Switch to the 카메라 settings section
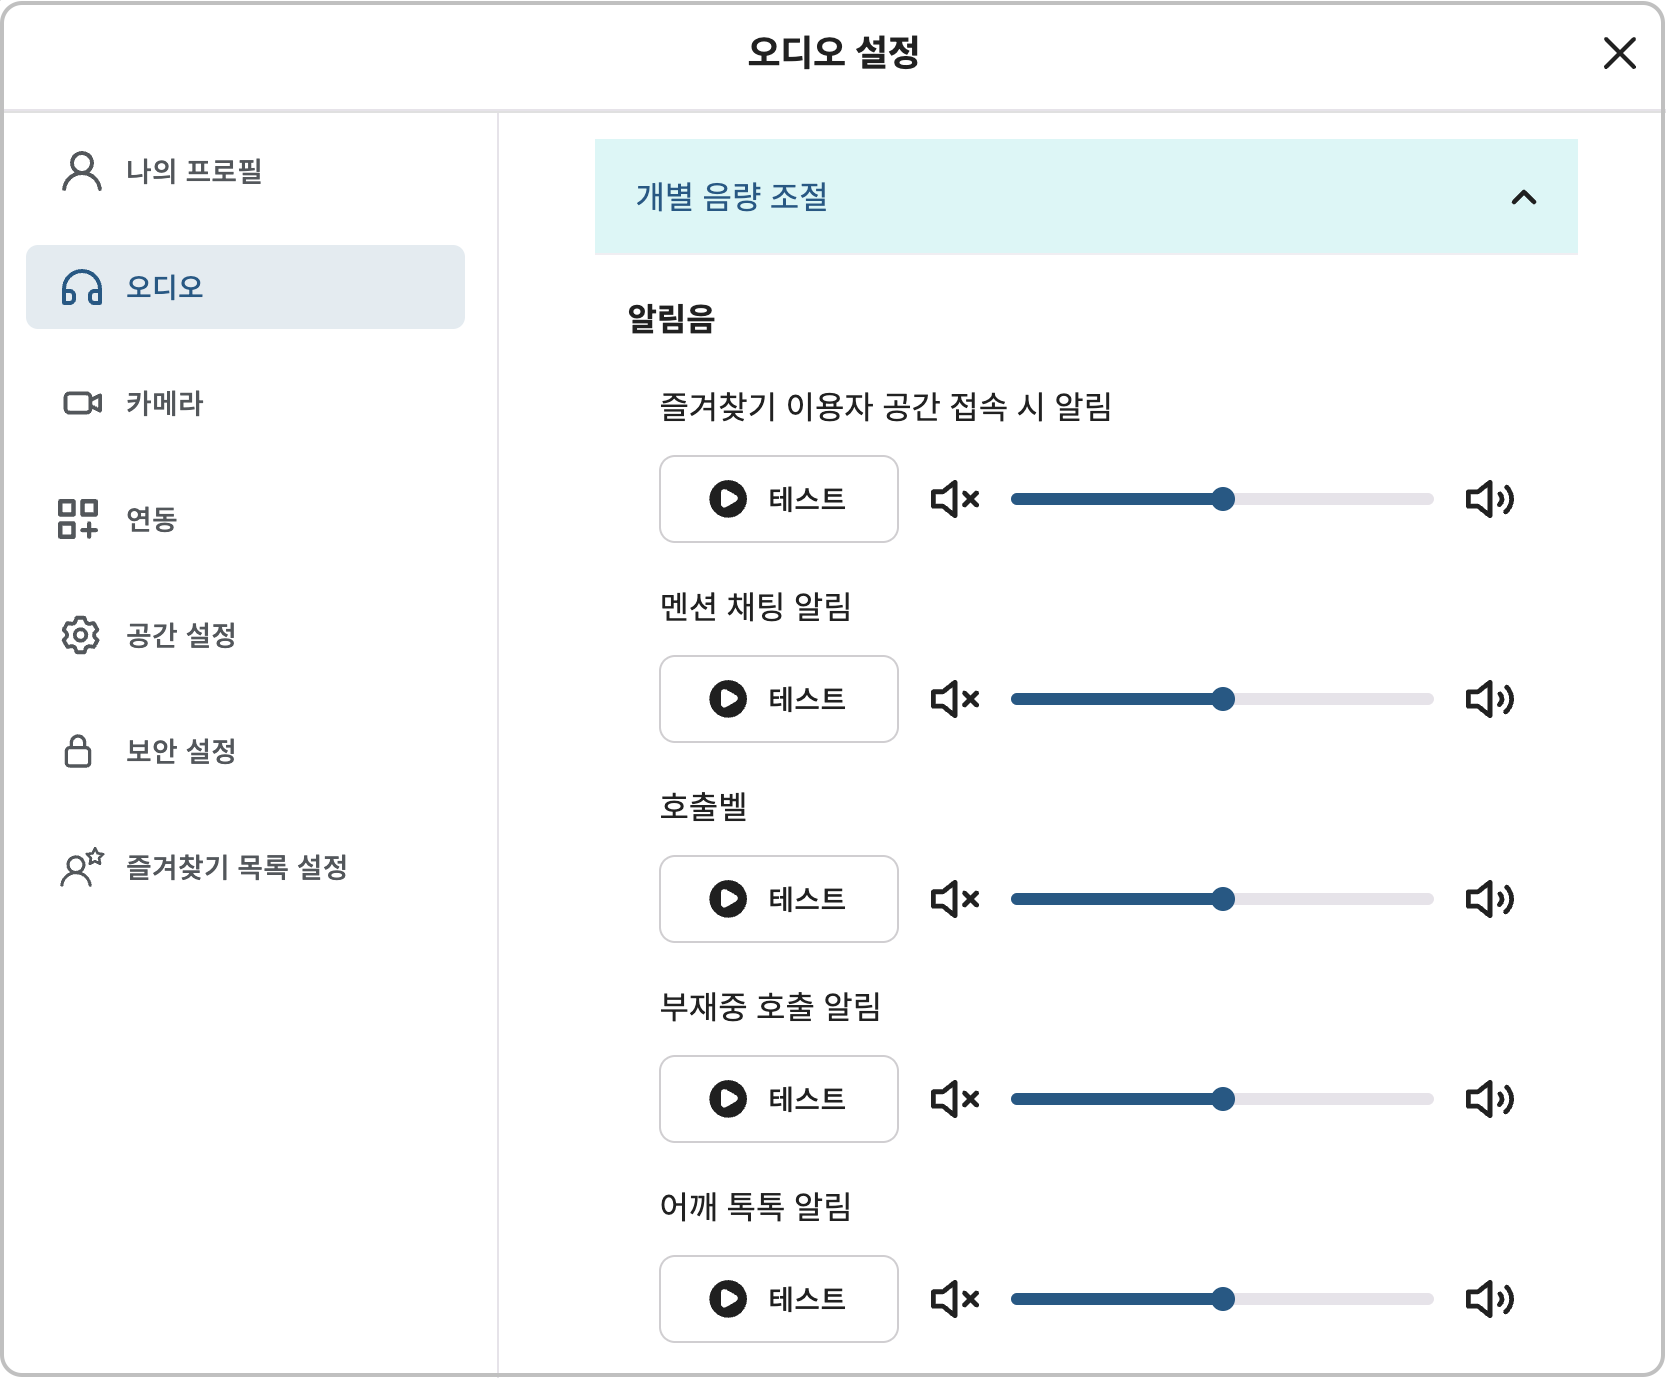Screen dimensions: 1666x1378 pyautogui.click(x=163, y=404)
